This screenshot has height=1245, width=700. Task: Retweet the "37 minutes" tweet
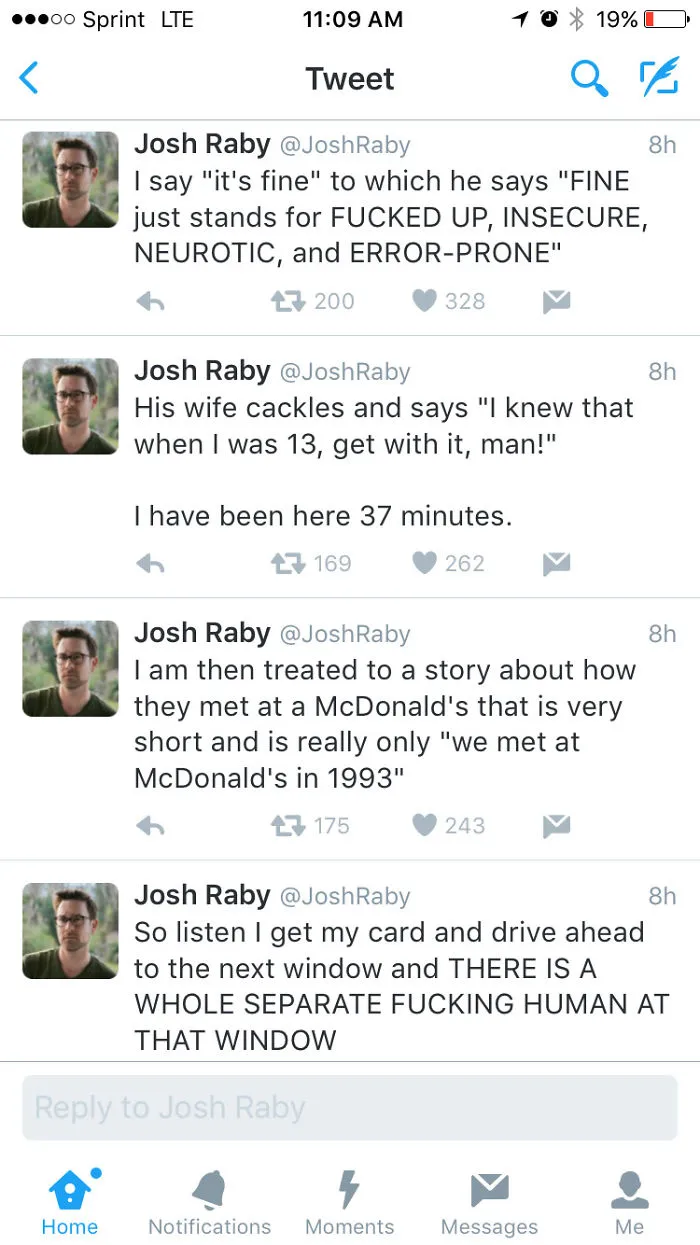point(289,564)
